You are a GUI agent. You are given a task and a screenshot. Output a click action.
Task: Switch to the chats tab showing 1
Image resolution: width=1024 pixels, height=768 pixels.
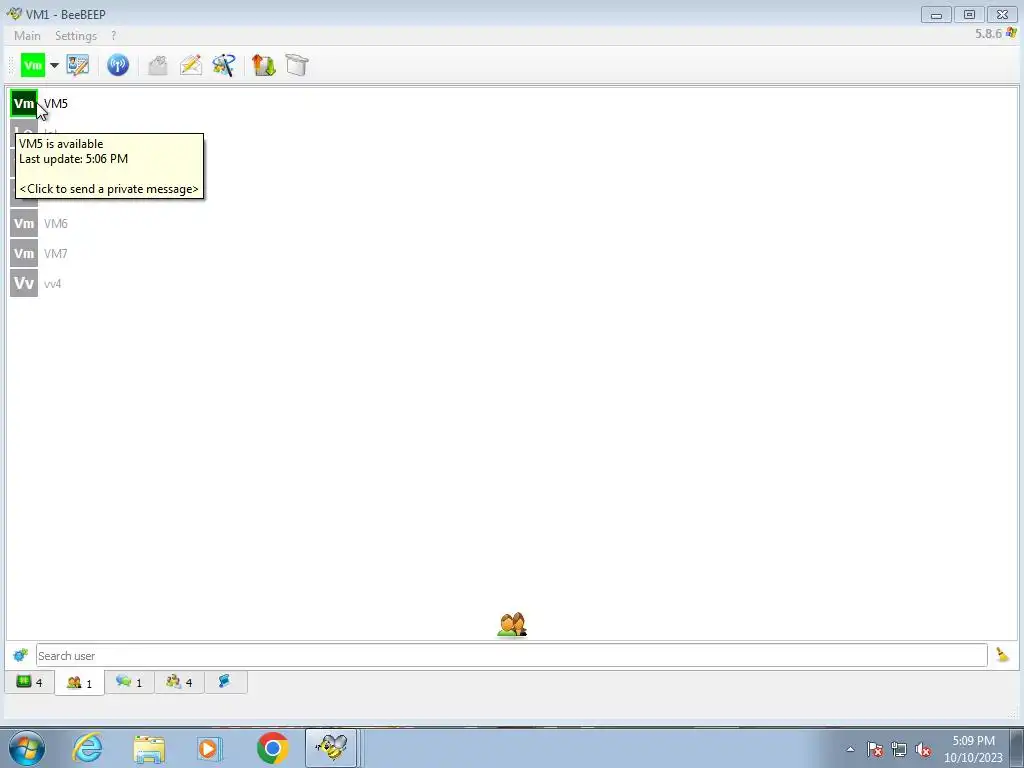click(x=129, y=682)
